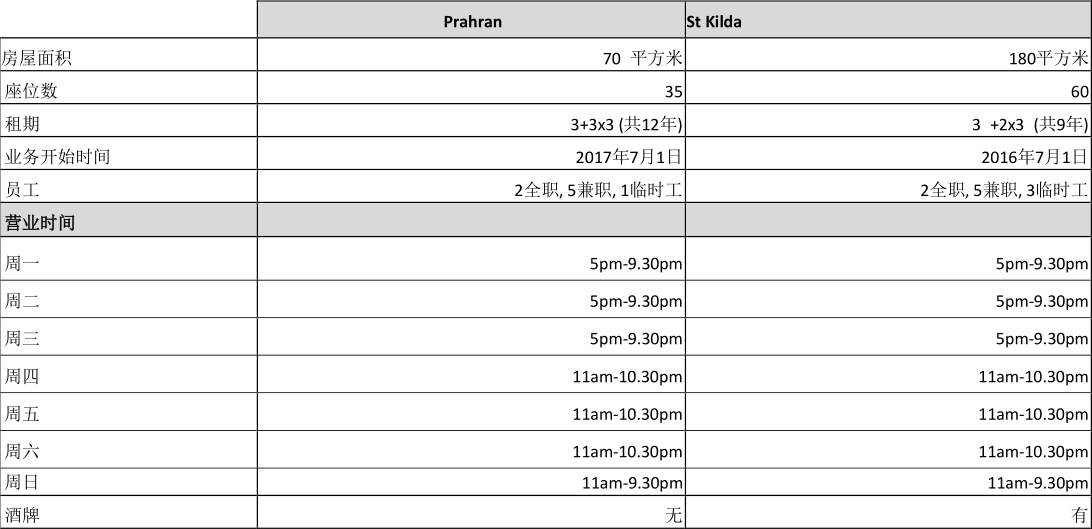This screenshot has height=529, width=1092.
Task: Select the 周四 row label
Action: (22, 377)
